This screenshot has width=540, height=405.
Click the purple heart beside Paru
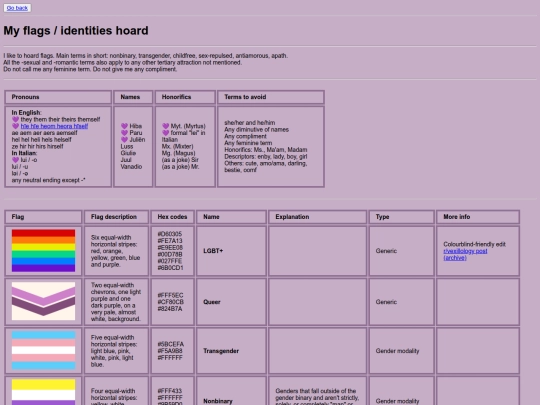coord(124,133)
